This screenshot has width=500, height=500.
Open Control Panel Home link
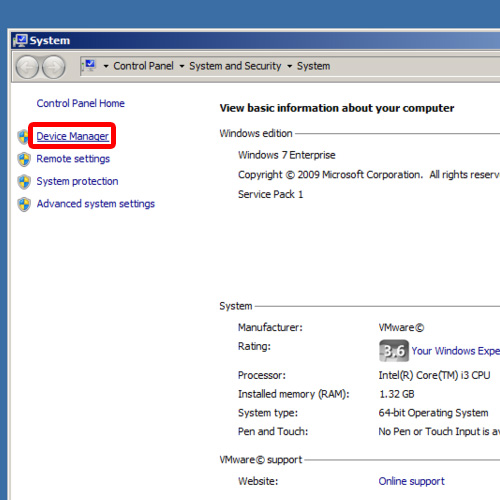(x=81, y=103)
